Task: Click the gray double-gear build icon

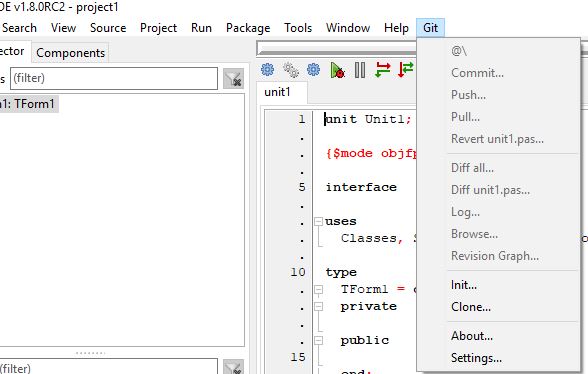Action: (291, 70)
